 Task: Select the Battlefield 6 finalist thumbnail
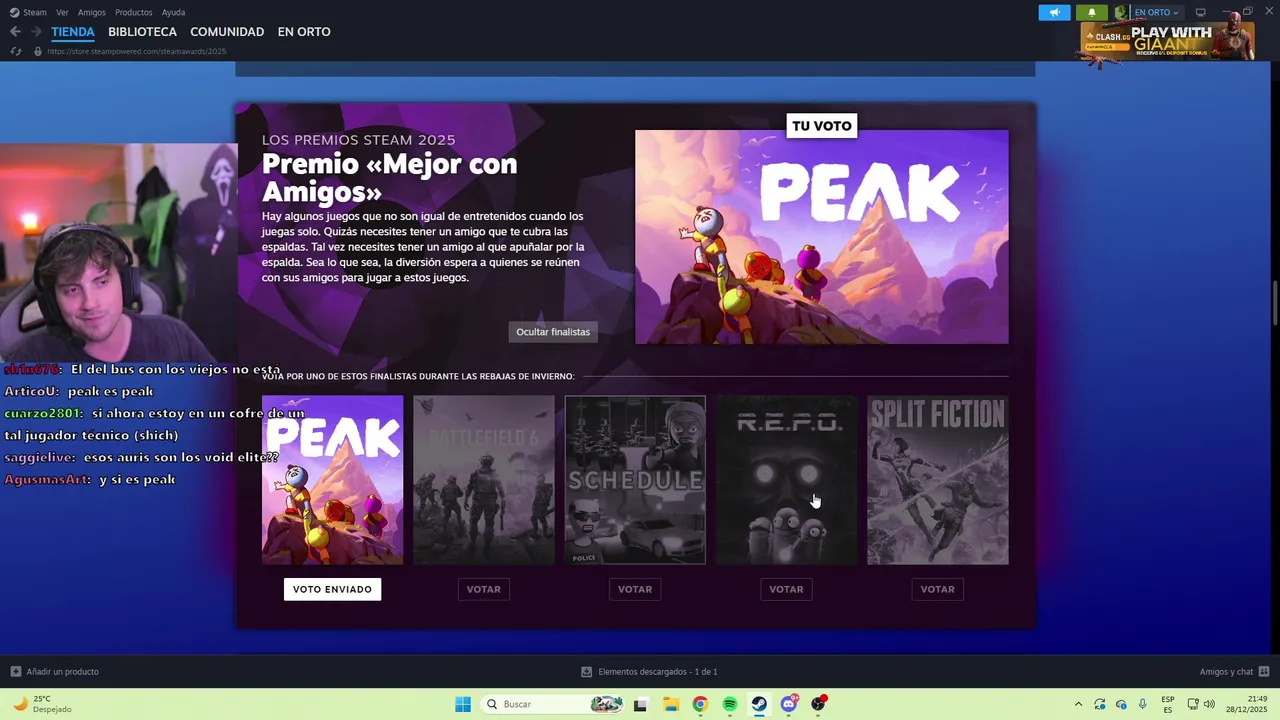point(483,480)
